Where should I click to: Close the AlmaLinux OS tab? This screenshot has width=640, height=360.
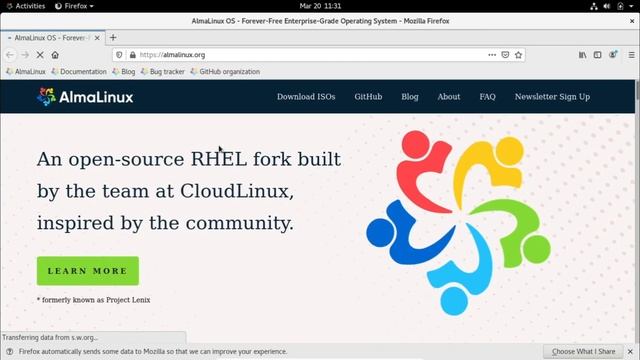(x=97, y=38)
